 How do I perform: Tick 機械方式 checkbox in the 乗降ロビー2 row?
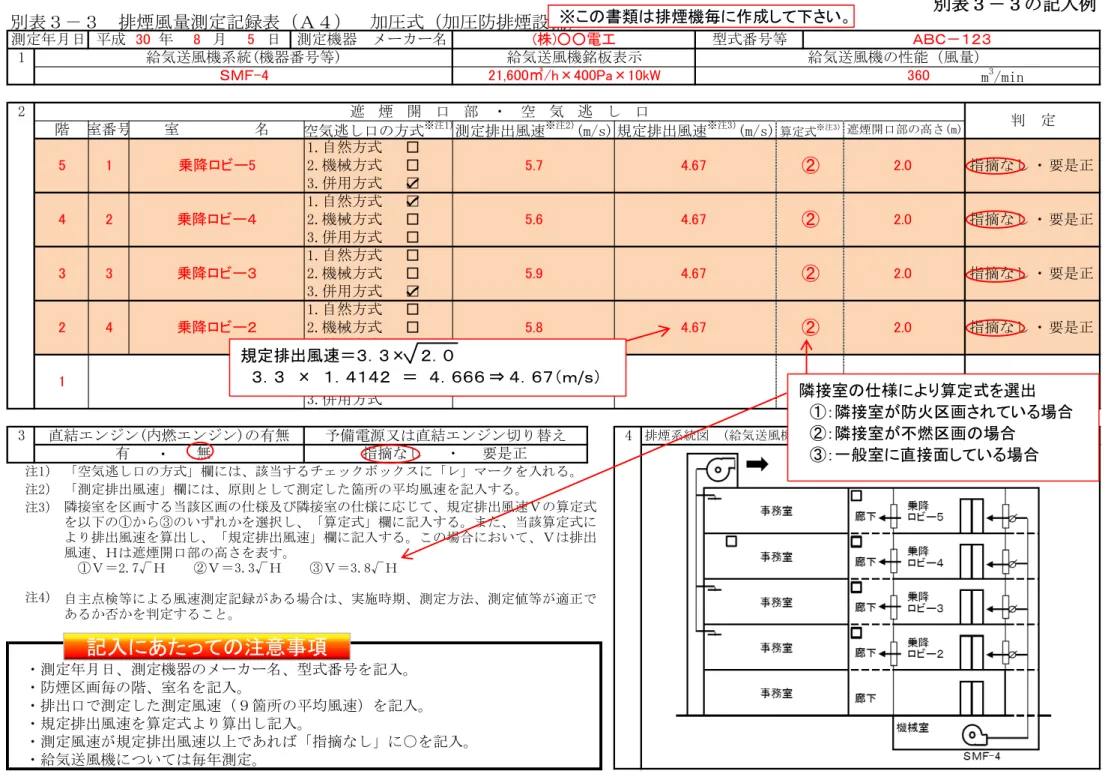pyautogui.click(x=412, y=327)
